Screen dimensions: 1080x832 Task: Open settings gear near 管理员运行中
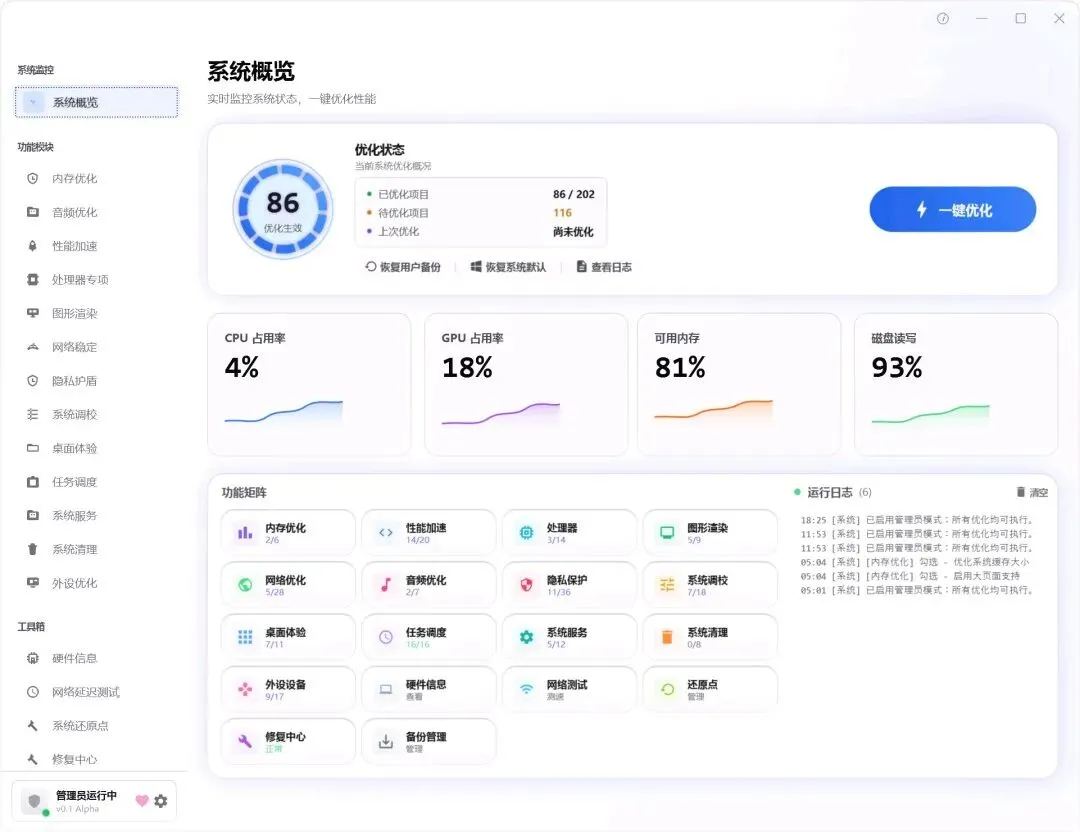(x=160, y=801)
